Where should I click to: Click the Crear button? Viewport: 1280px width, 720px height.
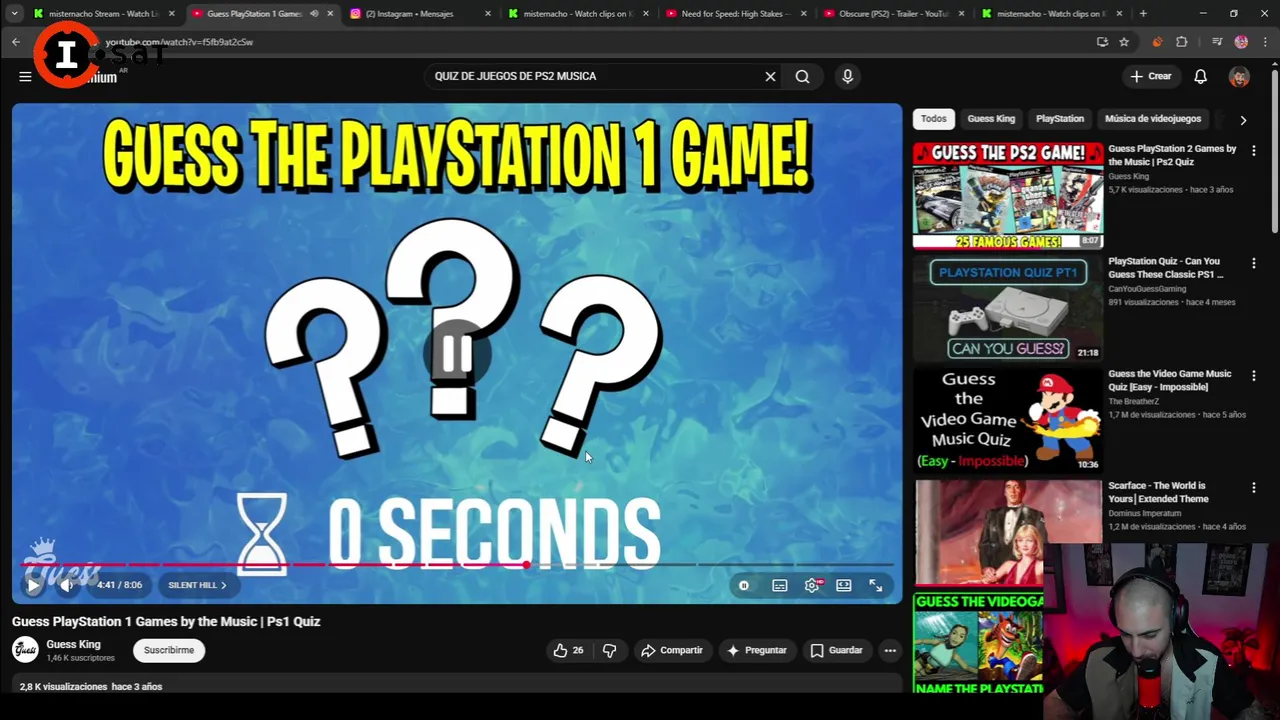[1150, 76]
